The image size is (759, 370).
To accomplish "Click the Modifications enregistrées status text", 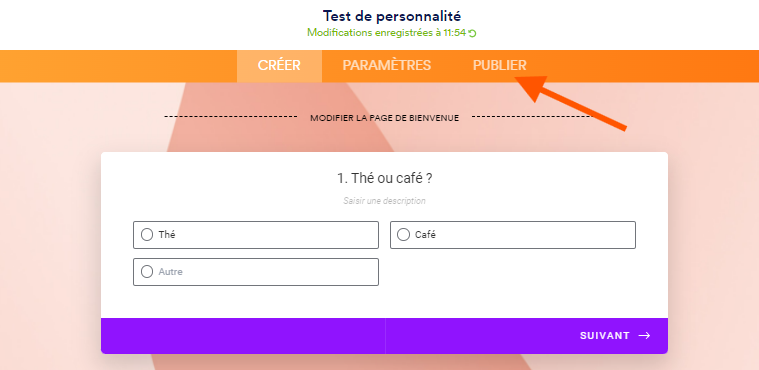I will click(386, 33).
